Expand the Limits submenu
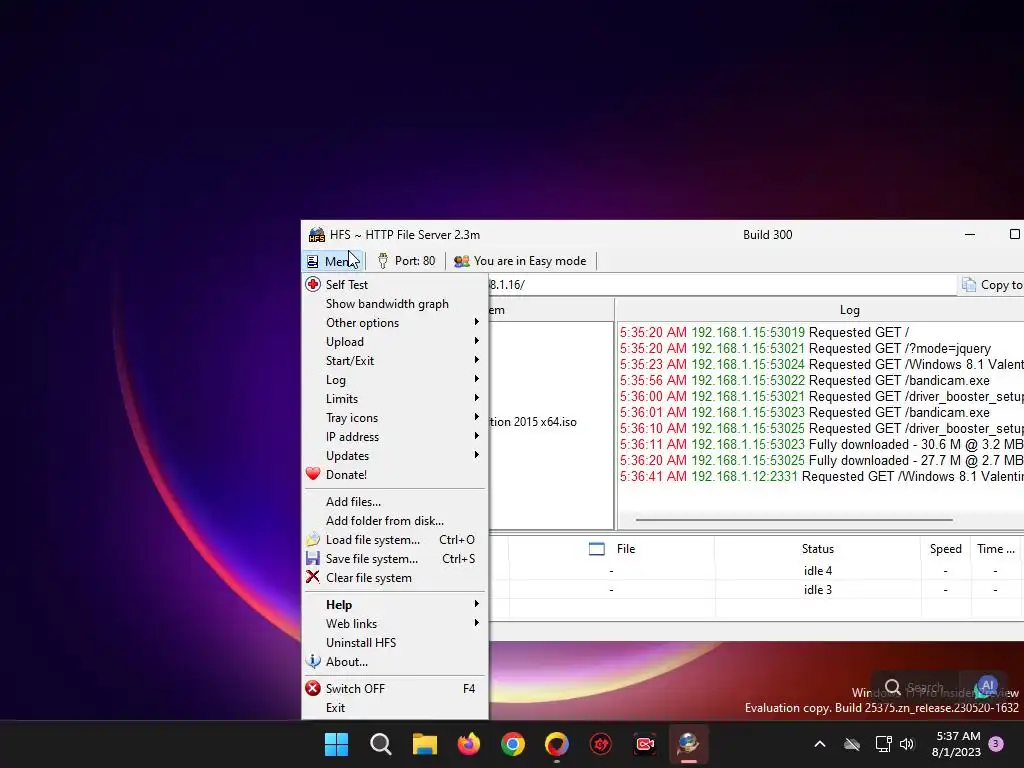The width and height of the screenshot is (1024, 768). tap(395, 398)
